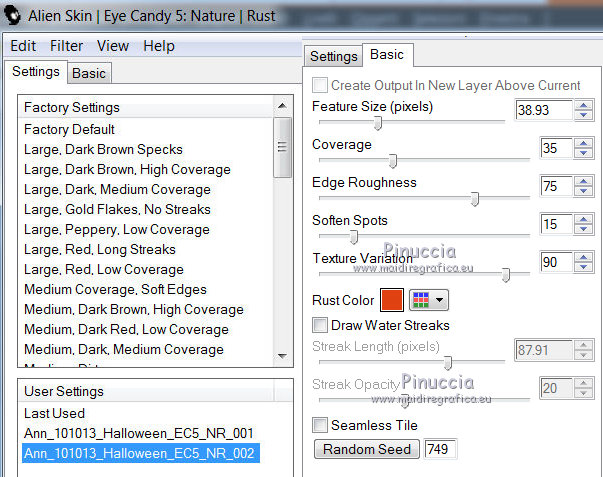Click the Texture Variation slider handle
The height and width of the screenshot is (477, 603).
[x=506, y=275]
